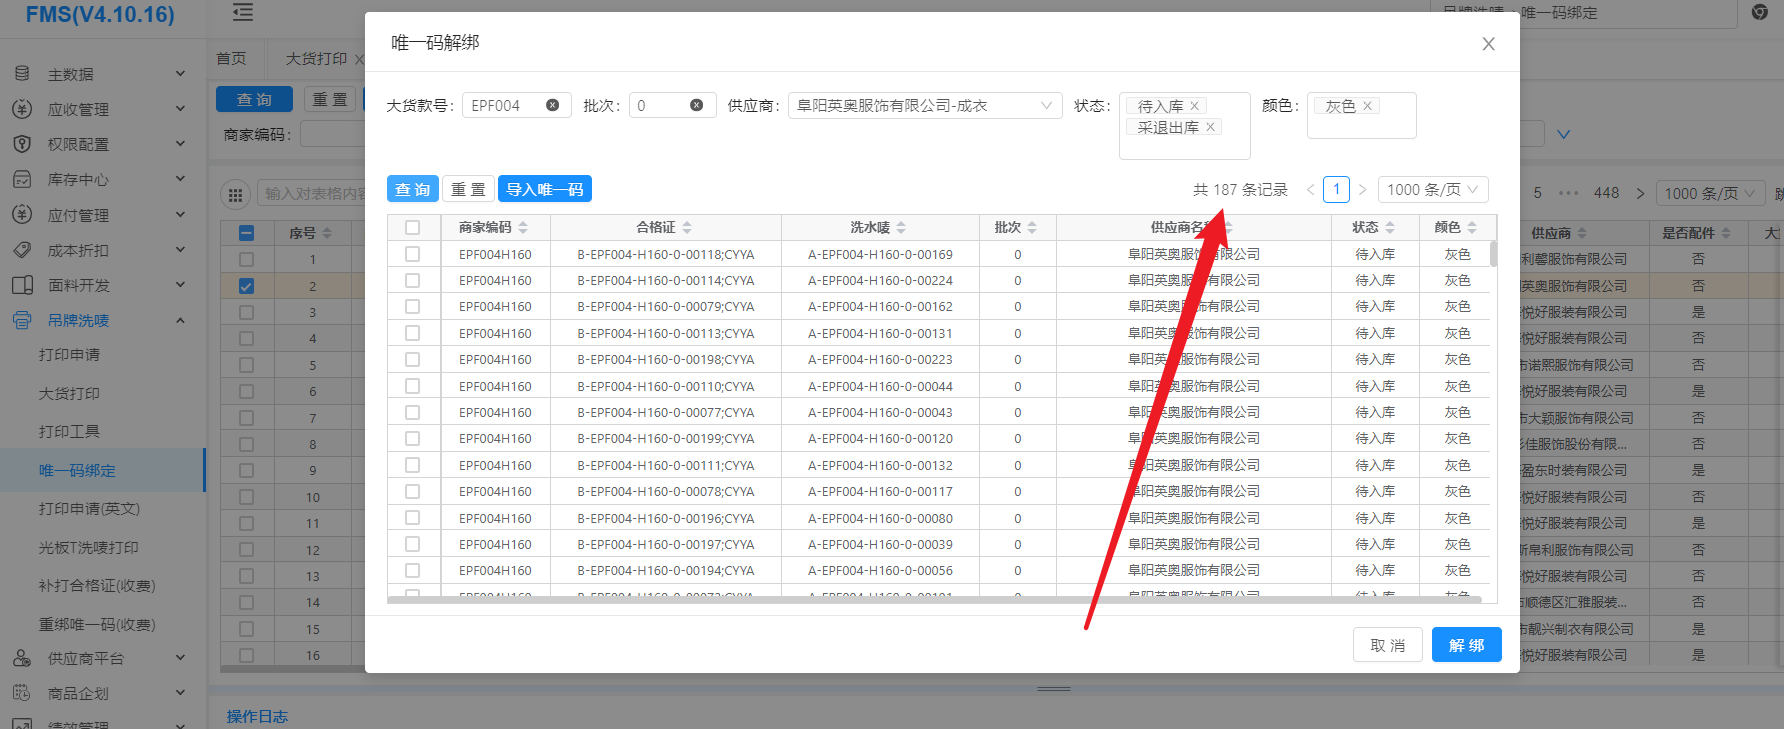The image size is (1784, 729).
Task: Select the row with 合格证 B-EPF004-H160-0-00079;CYYA
Action: coord(412,307)
